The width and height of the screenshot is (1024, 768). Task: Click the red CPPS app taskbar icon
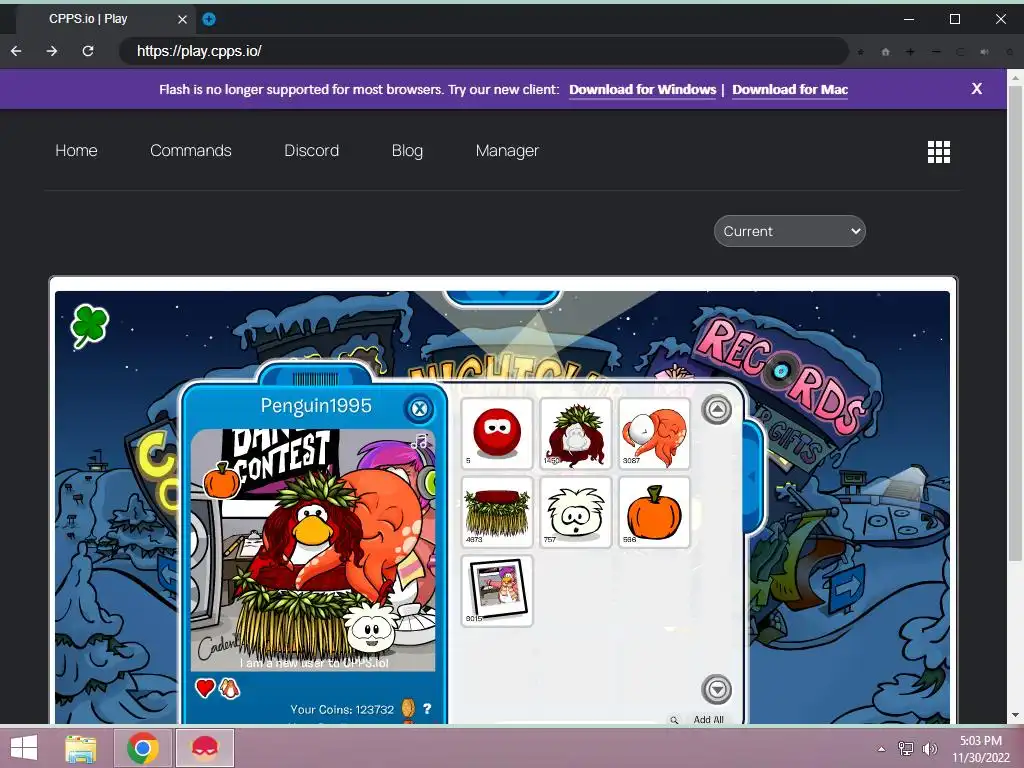pos(204,748)
